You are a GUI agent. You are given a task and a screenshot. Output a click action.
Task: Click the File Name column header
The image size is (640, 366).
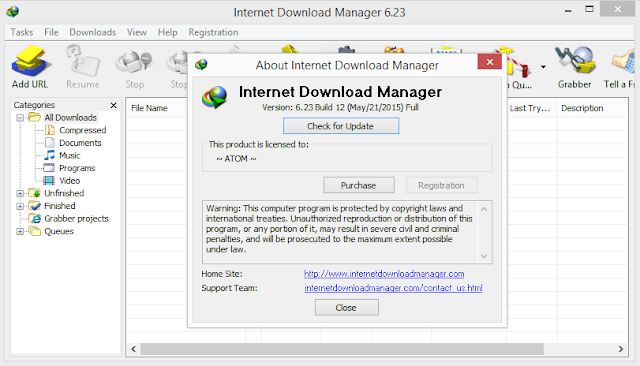coord(149,108)
